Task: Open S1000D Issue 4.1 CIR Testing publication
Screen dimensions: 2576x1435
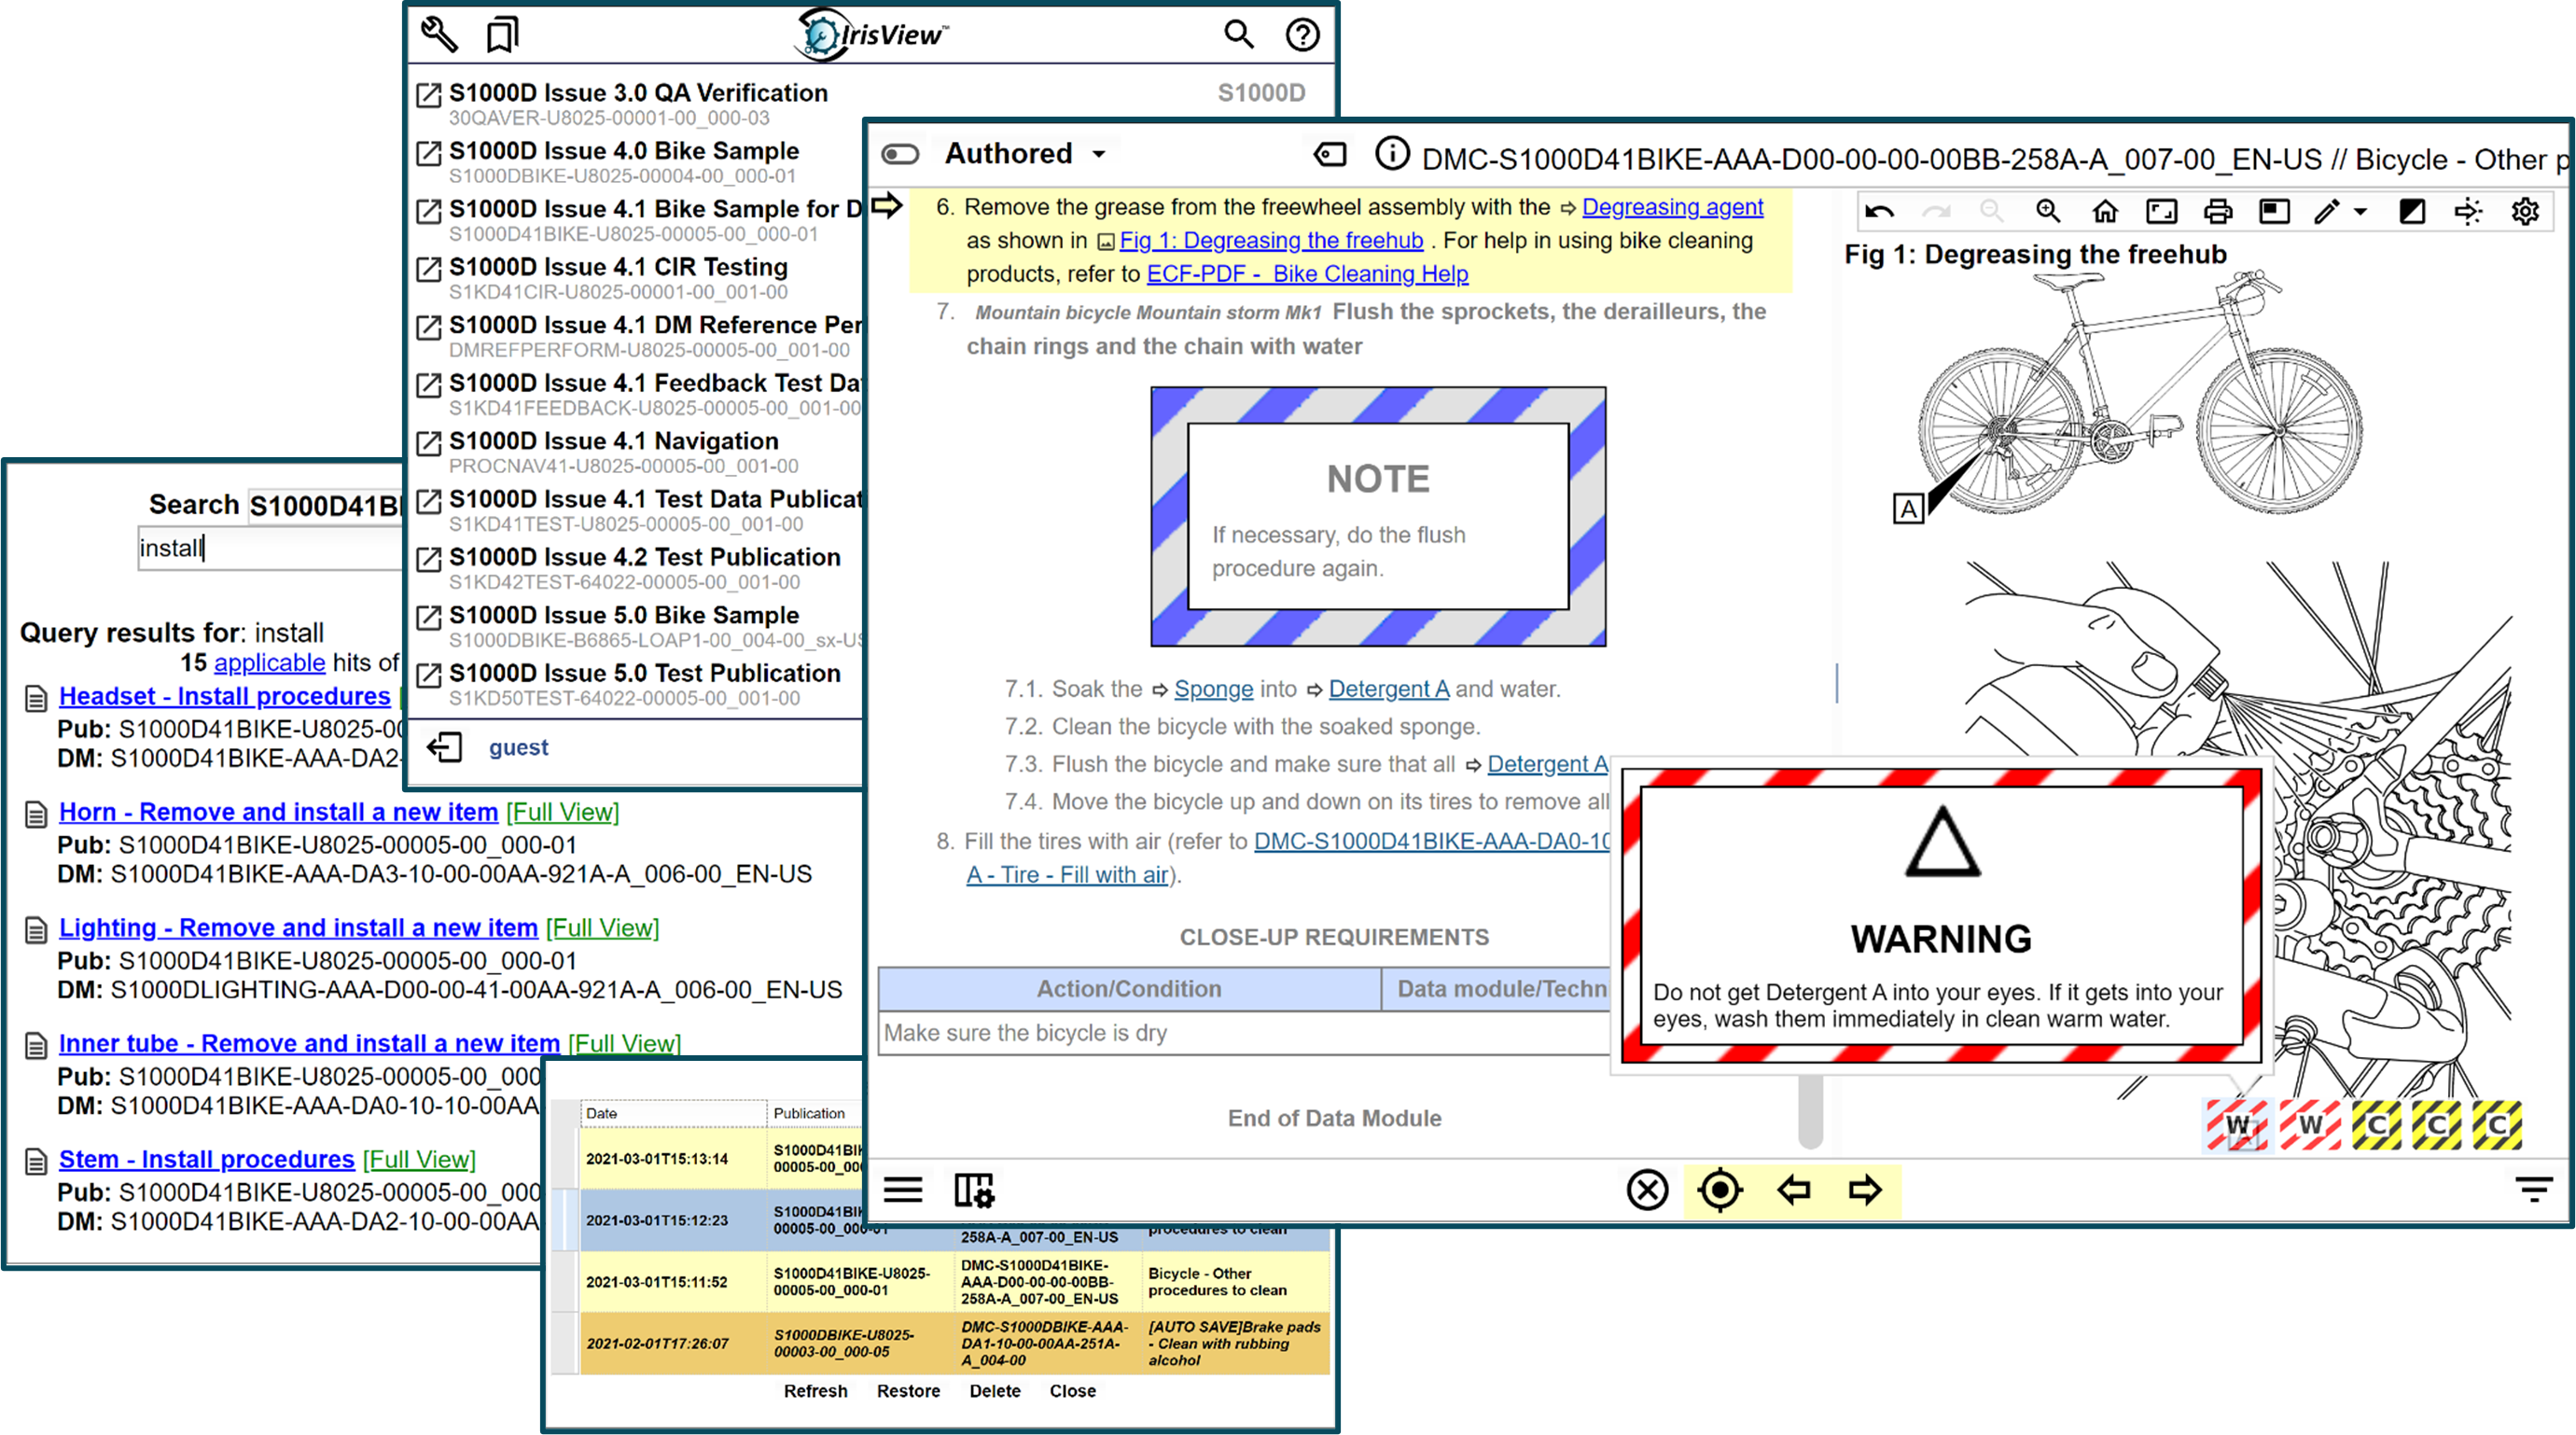Action: pos(618,267)
